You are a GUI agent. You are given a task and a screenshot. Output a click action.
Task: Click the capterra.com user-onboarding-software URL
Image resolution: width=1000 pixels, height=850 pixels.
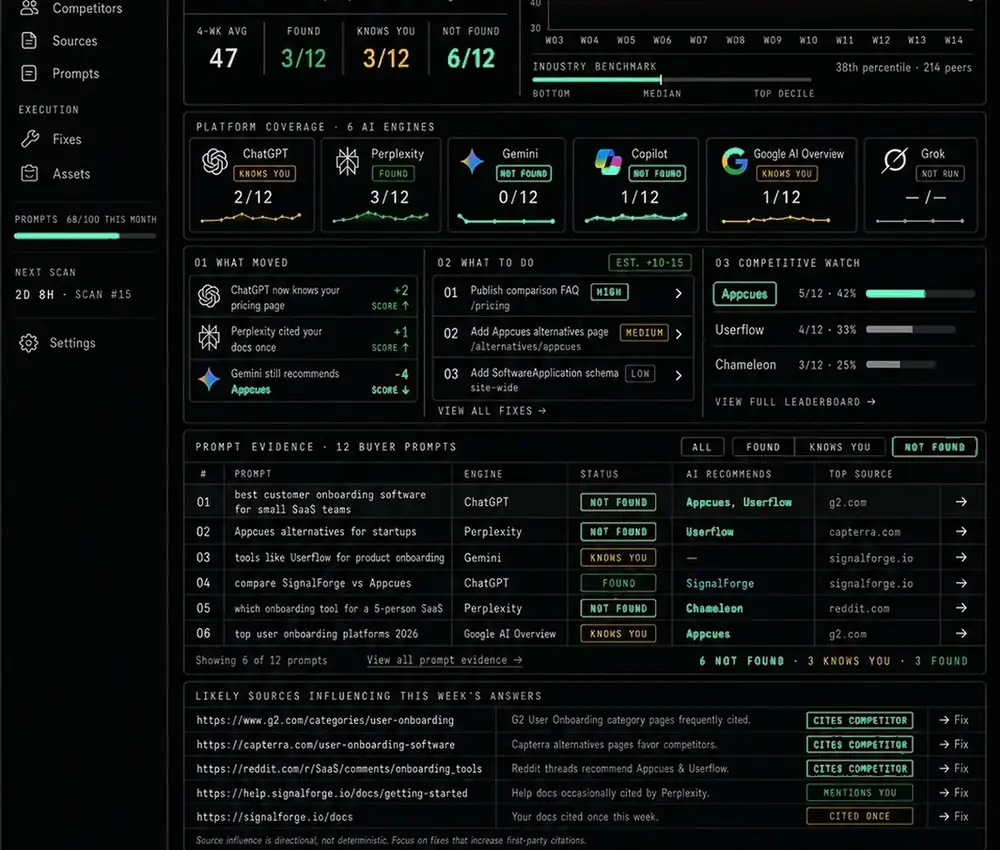325,744
